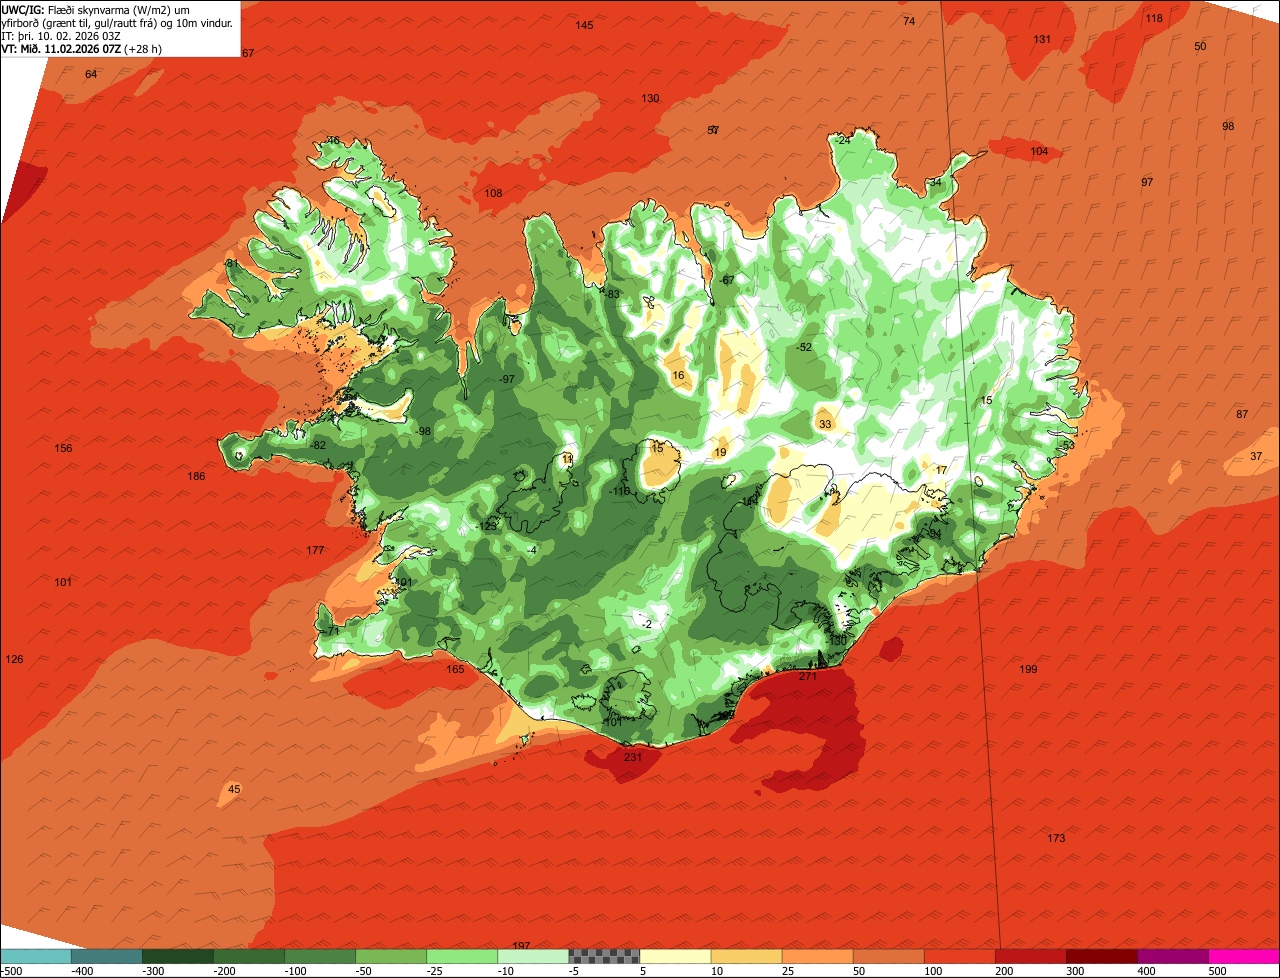Click the value 74 at the top

tap(908, 21)
